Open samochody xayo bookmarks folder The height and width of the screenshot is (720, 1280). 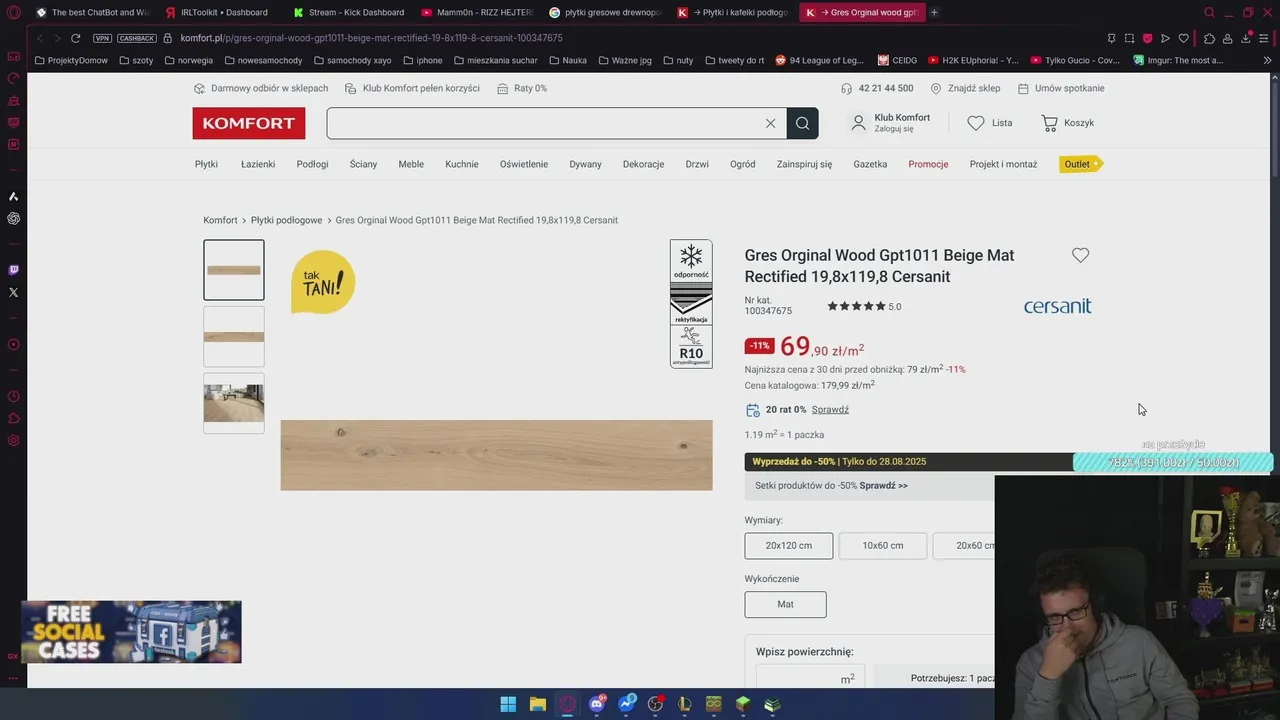352,60
